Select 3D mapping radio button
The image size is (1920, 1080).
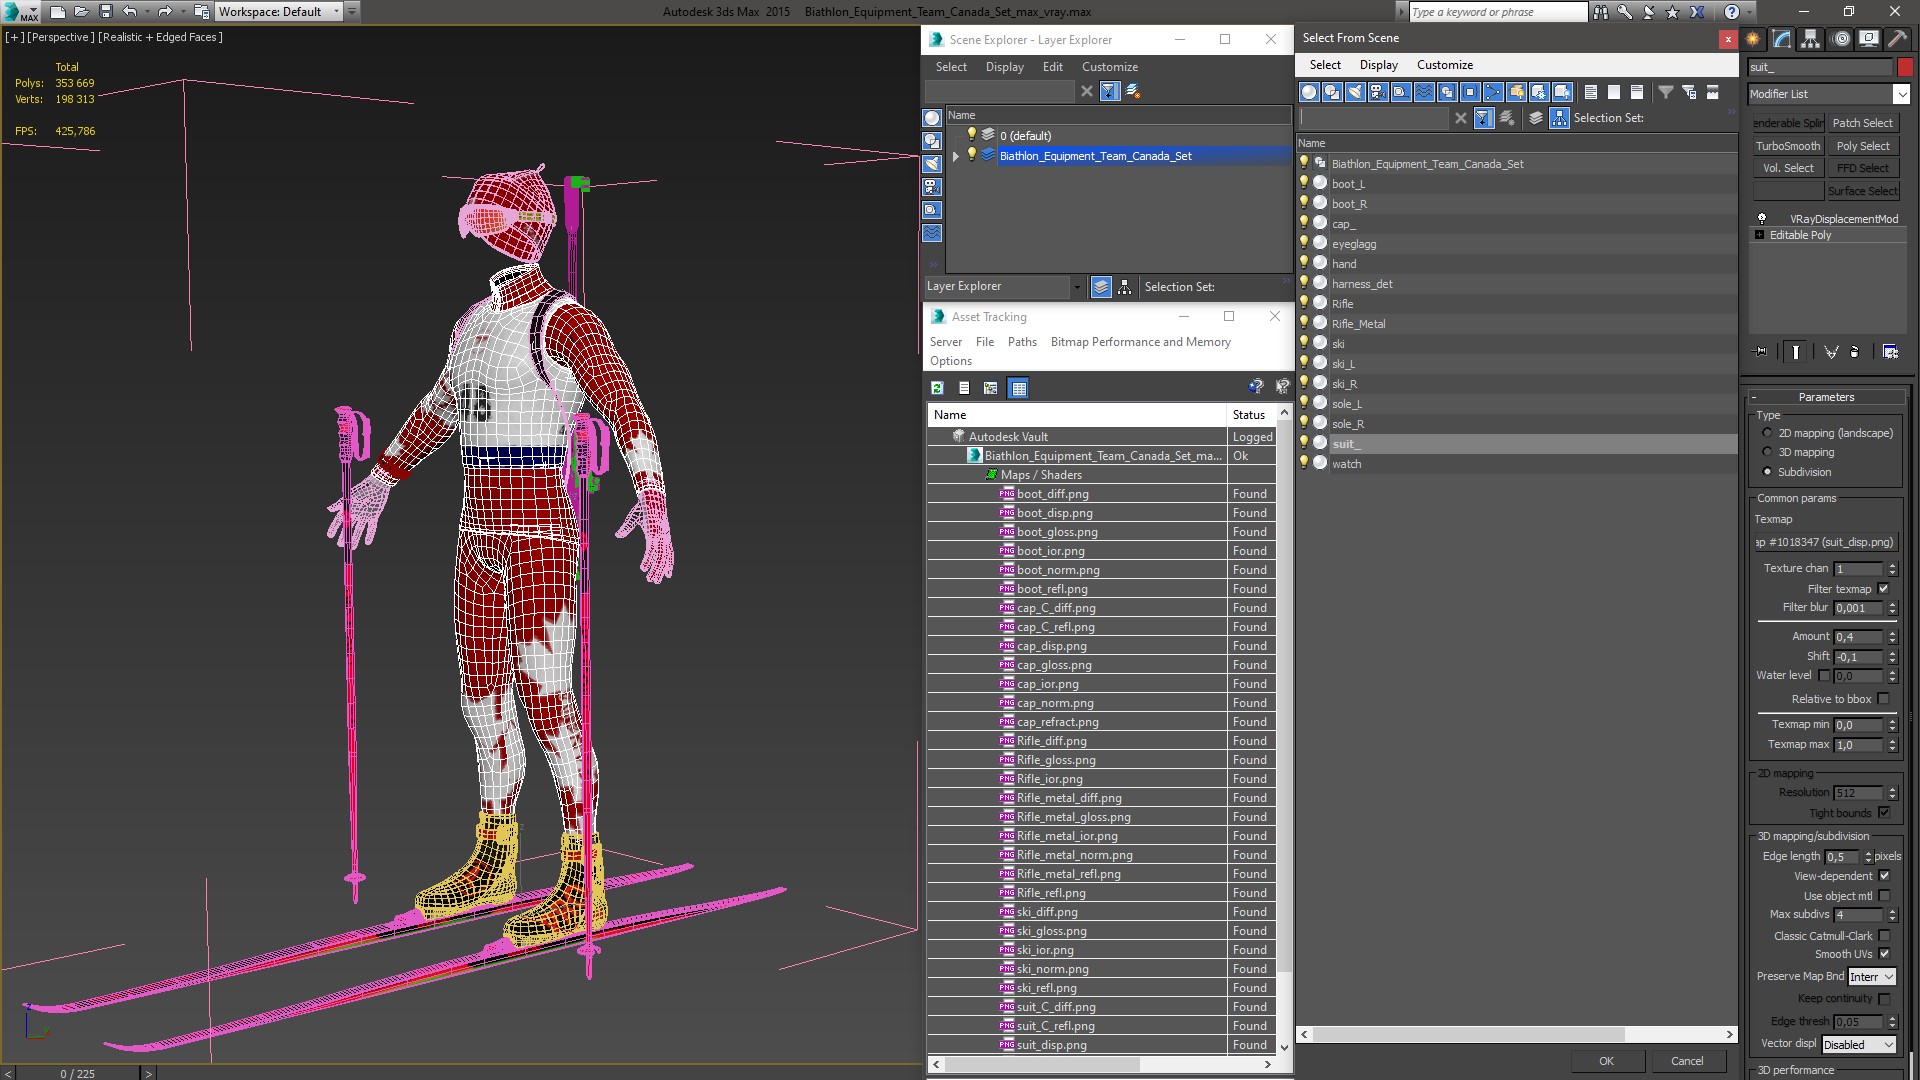[x=1767, y=452]
